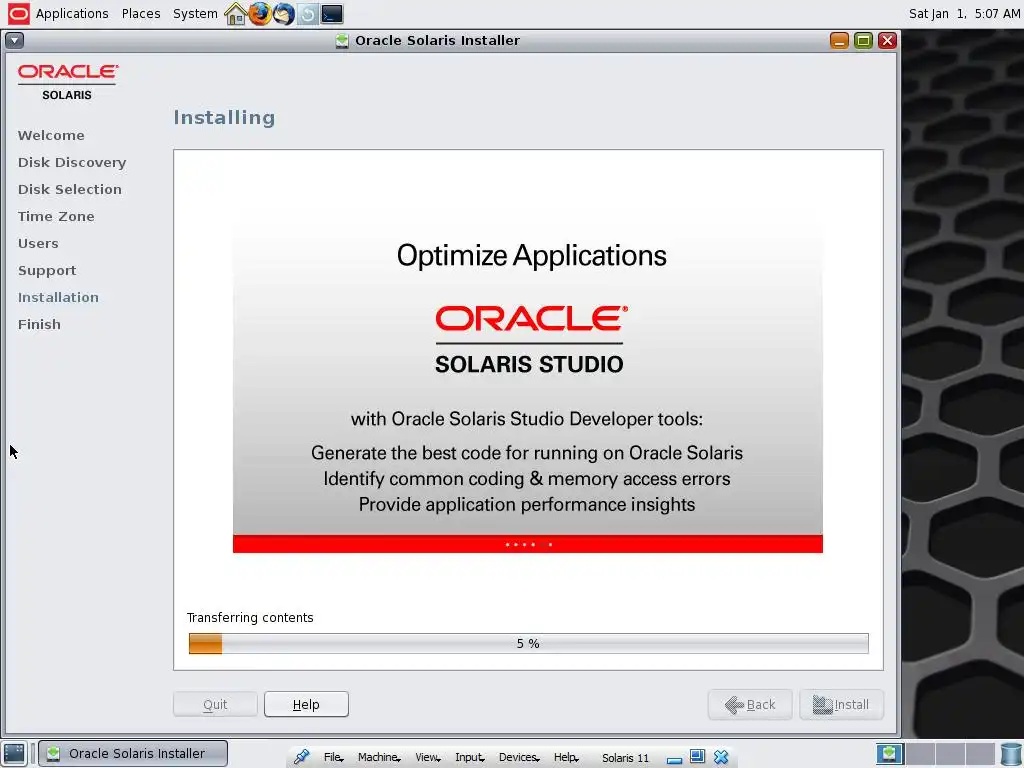This screenshot has width=1024, height=768.
Task: Open the Update Manager refresh icon
Action: click(x=307, y=14)
